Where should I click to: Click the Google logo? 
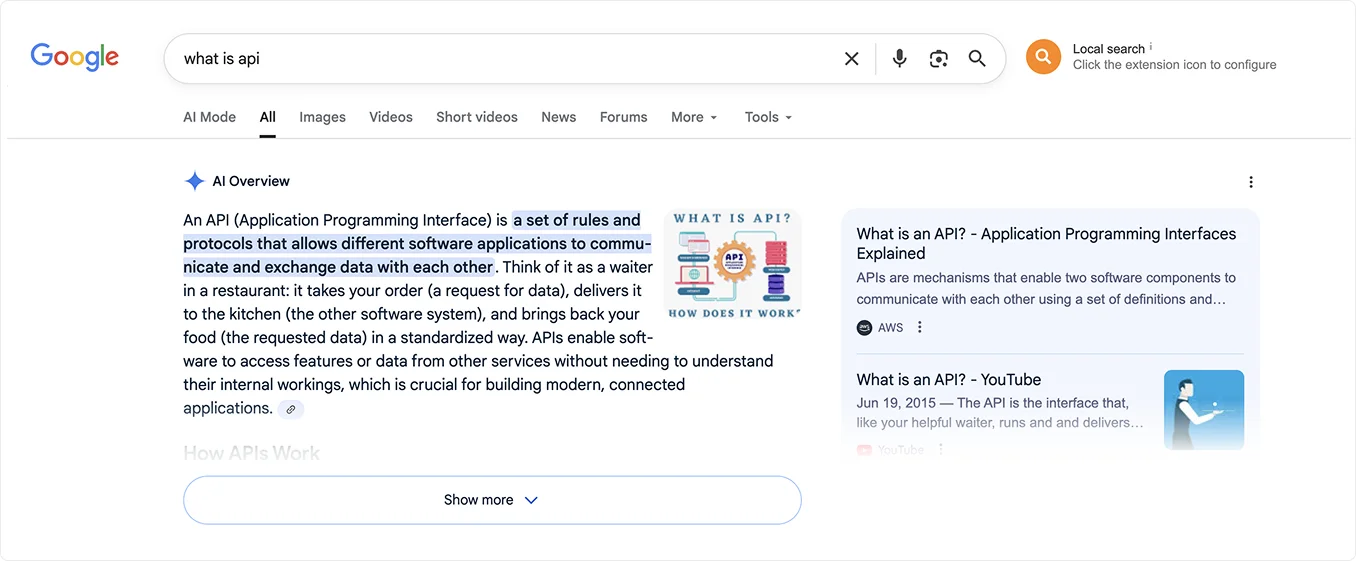pyautogui.click(x=75, y=57)
